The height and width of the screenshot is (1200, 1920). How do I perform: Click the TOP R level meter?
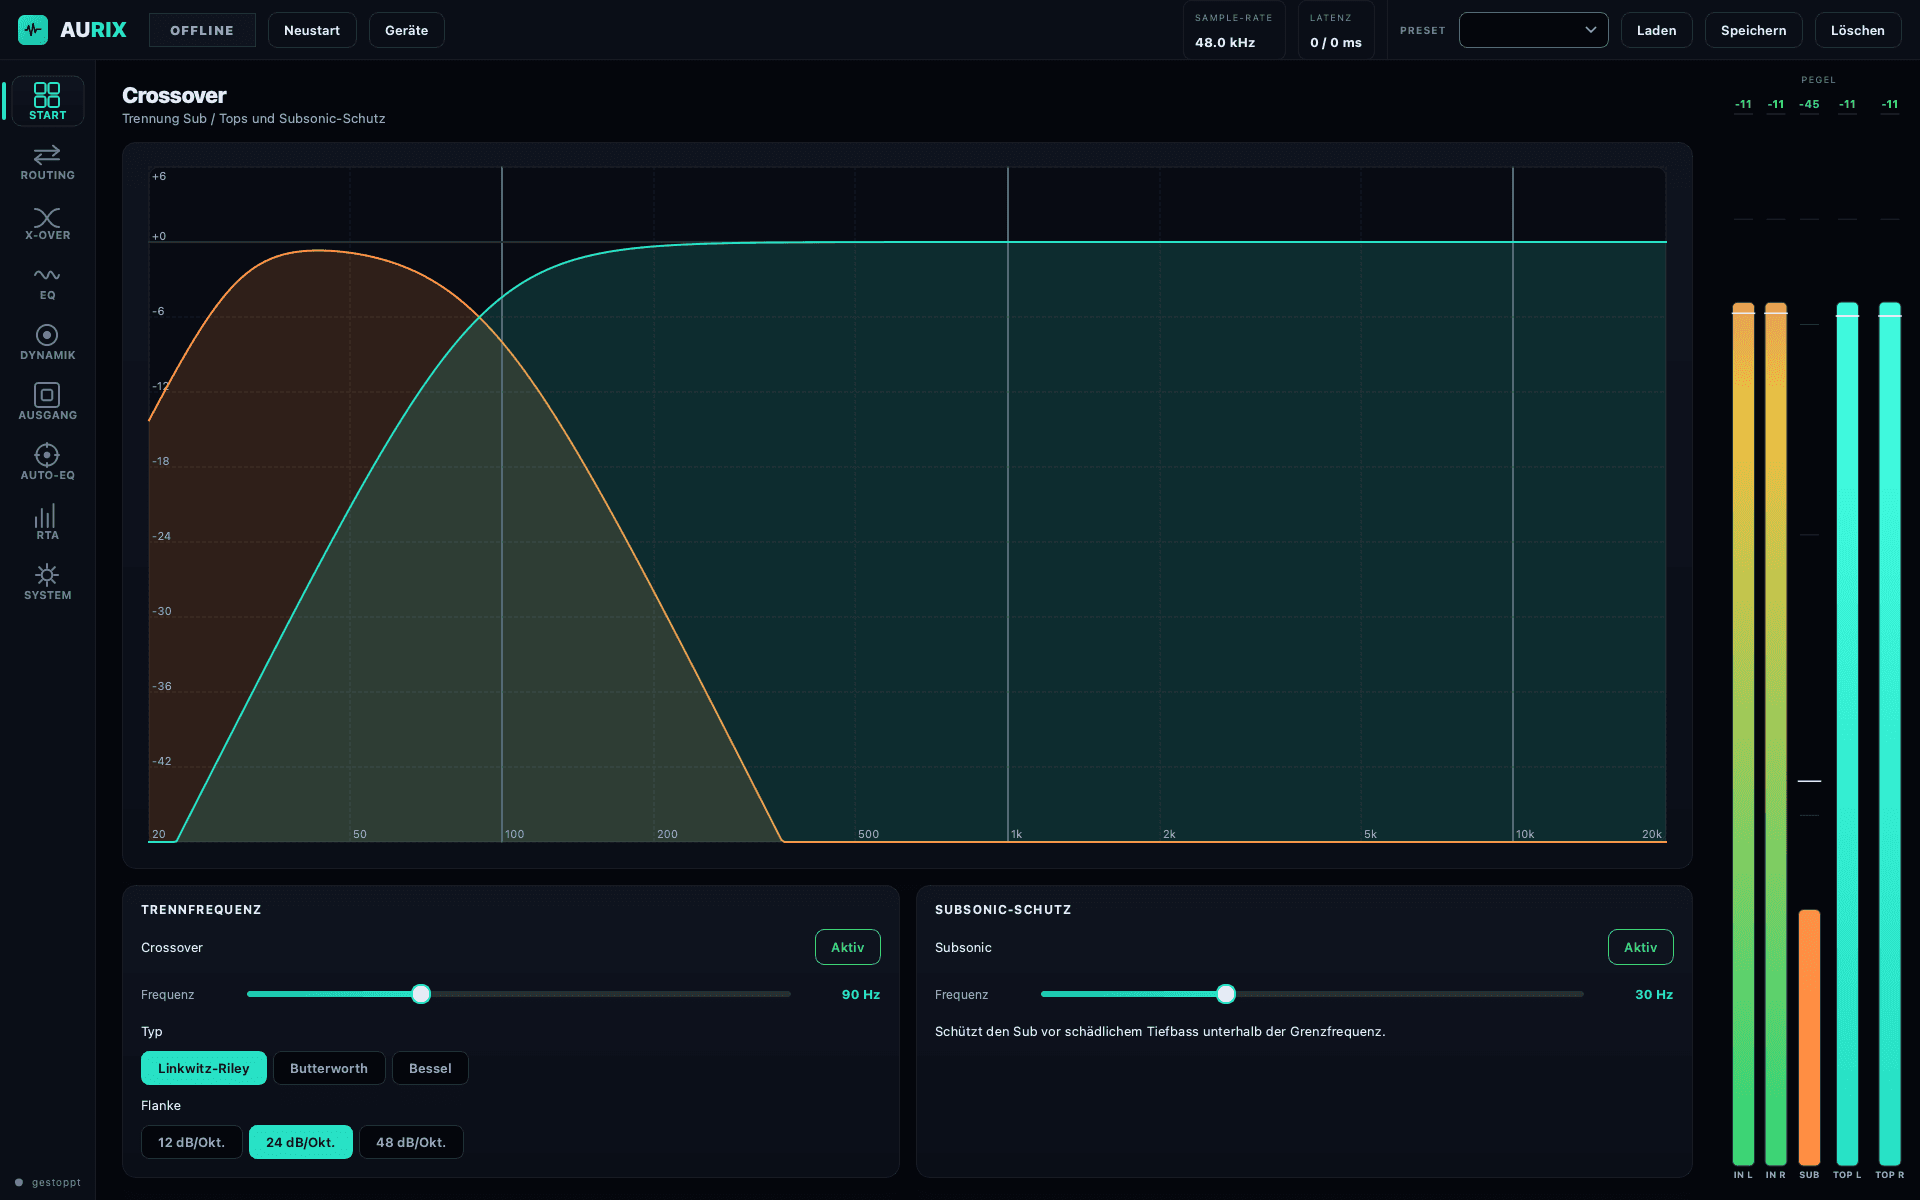click(x=1890, y=733)
